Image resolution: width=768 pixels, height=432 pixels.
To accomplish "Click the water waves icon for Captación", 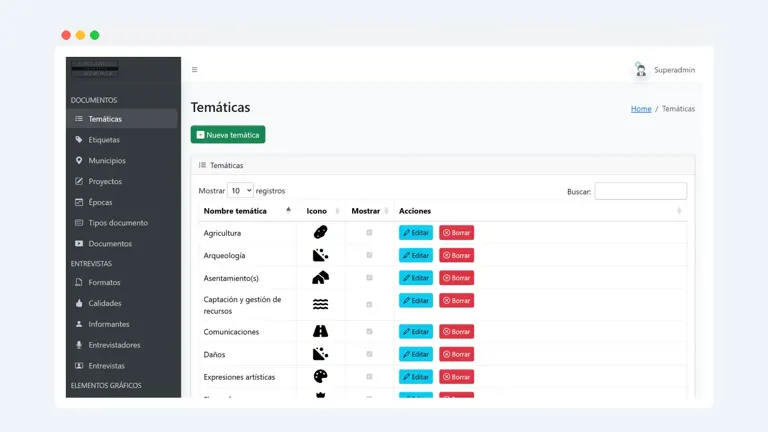I will tap(320, 304).
